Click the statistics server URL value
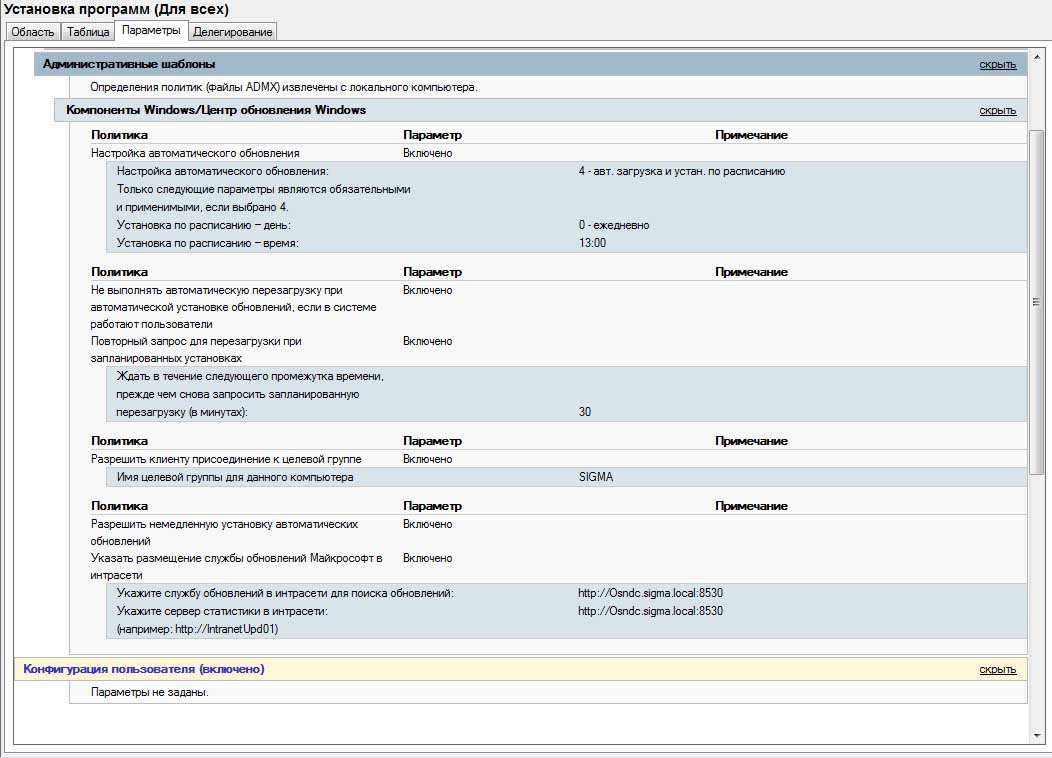The width and height of the screenshot is (1052, 758). coord(650,611)
